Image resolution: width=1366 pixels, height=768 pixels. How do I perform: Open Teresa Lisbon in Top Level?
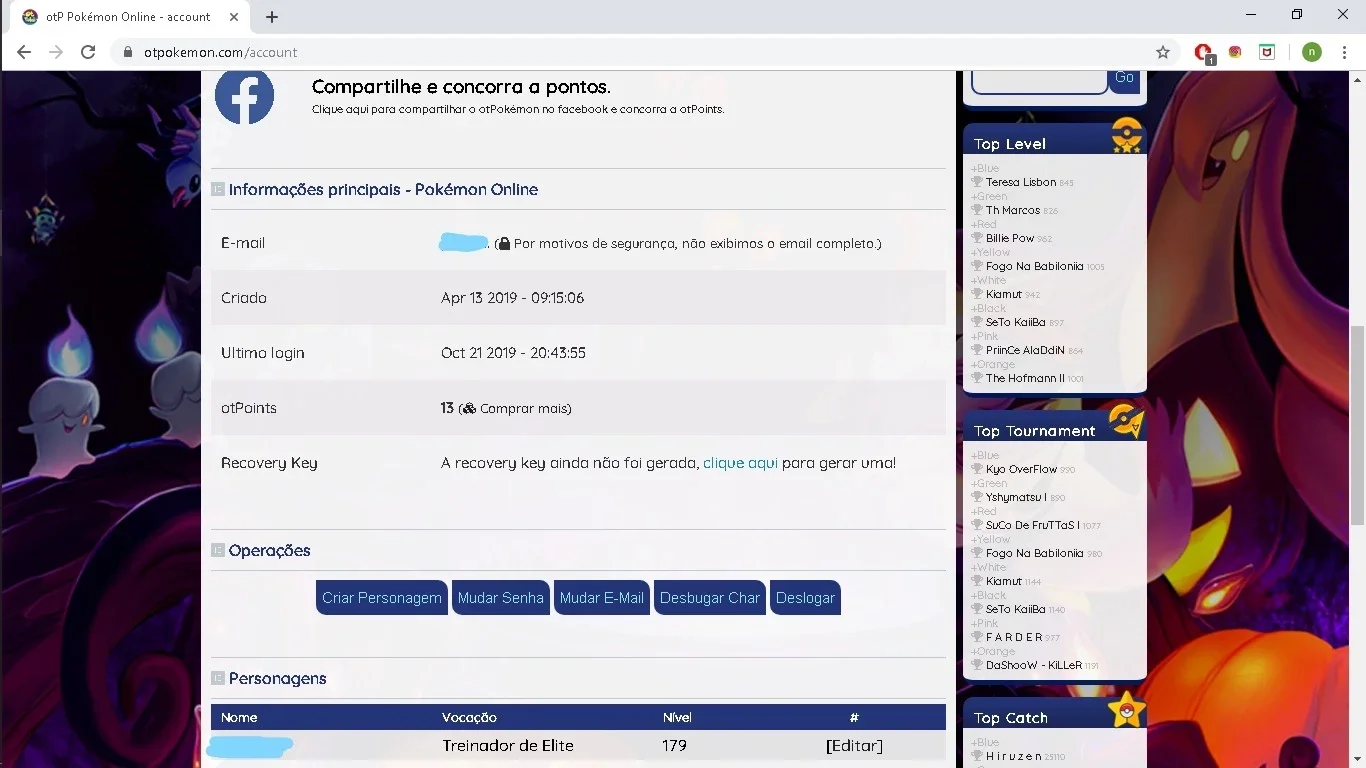coord(1021,182)
